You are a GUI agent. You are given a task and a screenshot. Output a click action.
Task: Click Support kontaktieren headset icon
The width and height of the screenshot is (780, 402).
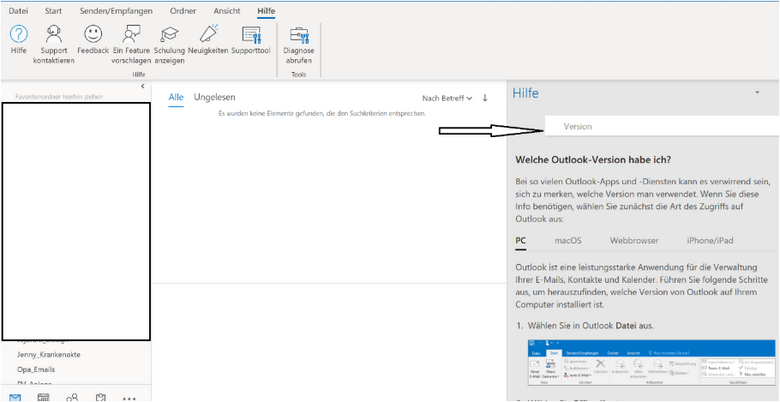click(54, 34)
